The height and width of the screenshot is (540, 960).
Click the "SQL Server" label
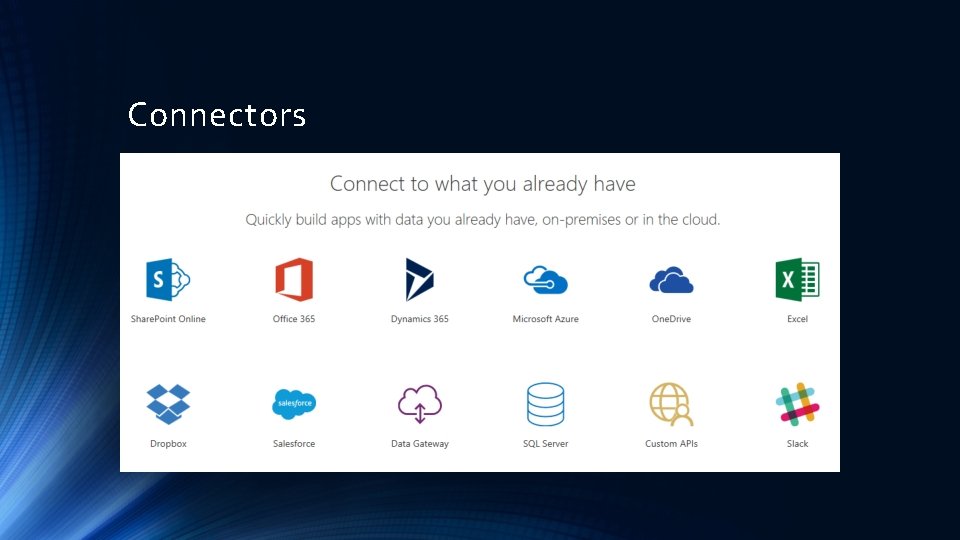pos(546,444)
